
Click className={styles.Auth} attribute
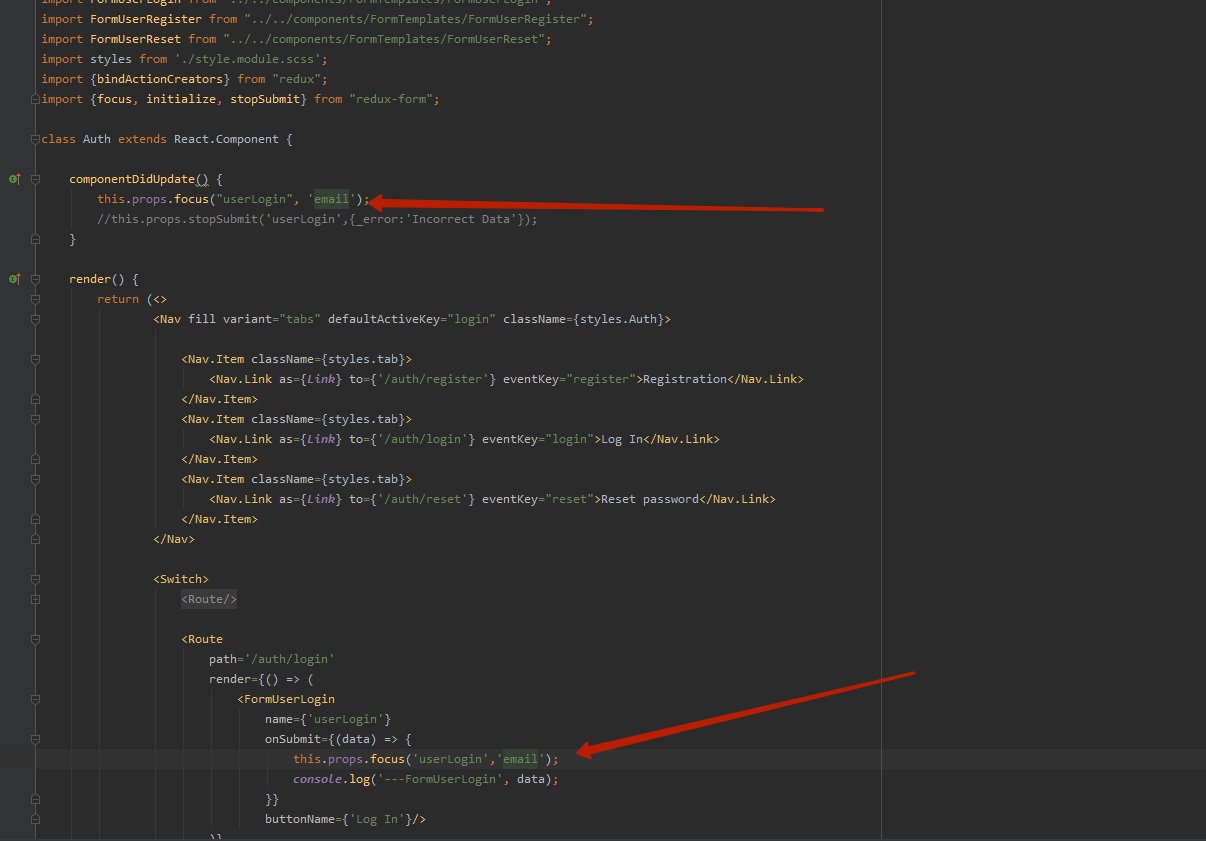583,319
